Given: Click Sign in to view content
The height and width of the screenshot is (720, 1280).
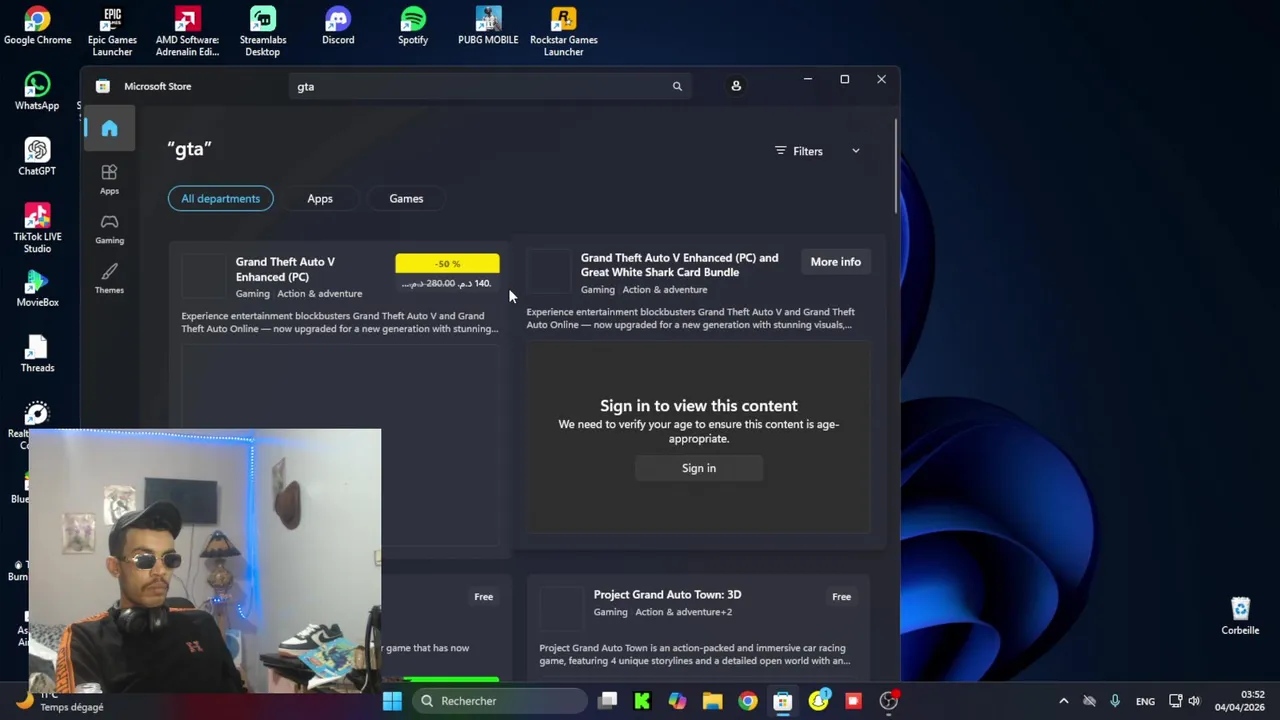Looking at the screenshot, I should pyautogui.click(x=699, y=468).
